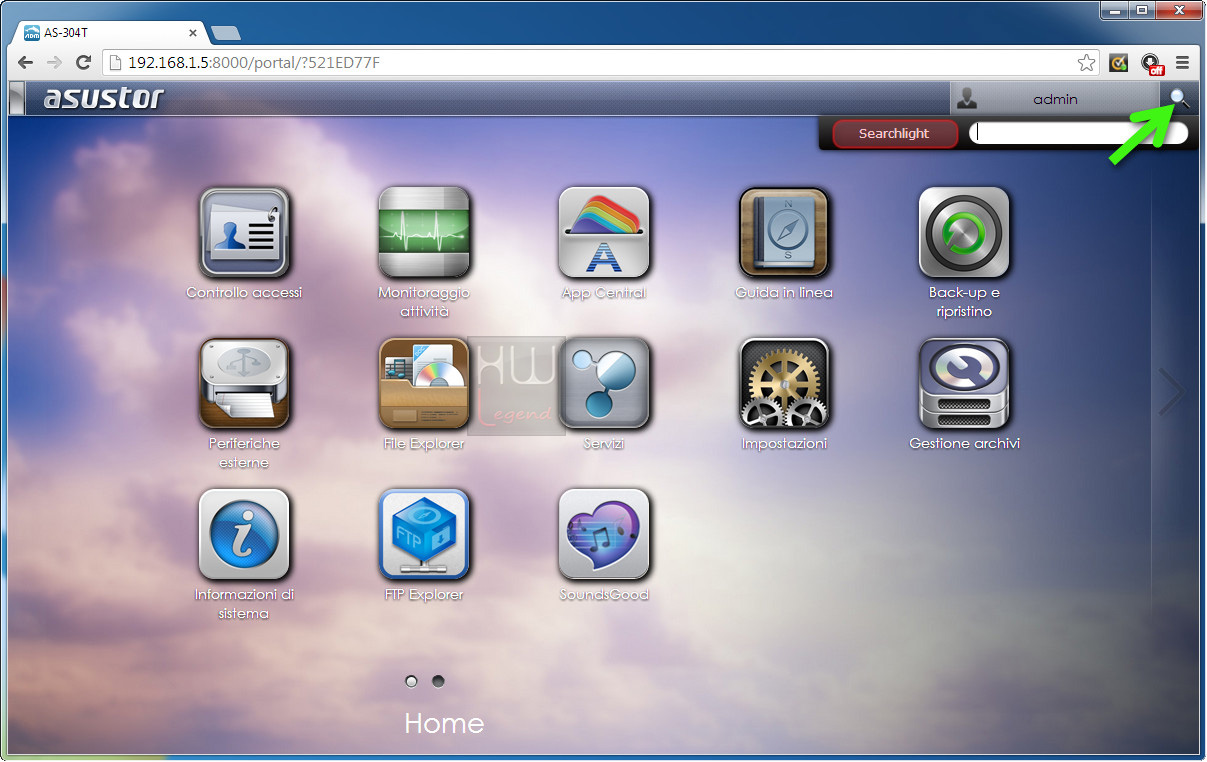This screenshot has height=762, width=1207.
Task: Select the AS-304T browser tab
Action: (110, 33)
